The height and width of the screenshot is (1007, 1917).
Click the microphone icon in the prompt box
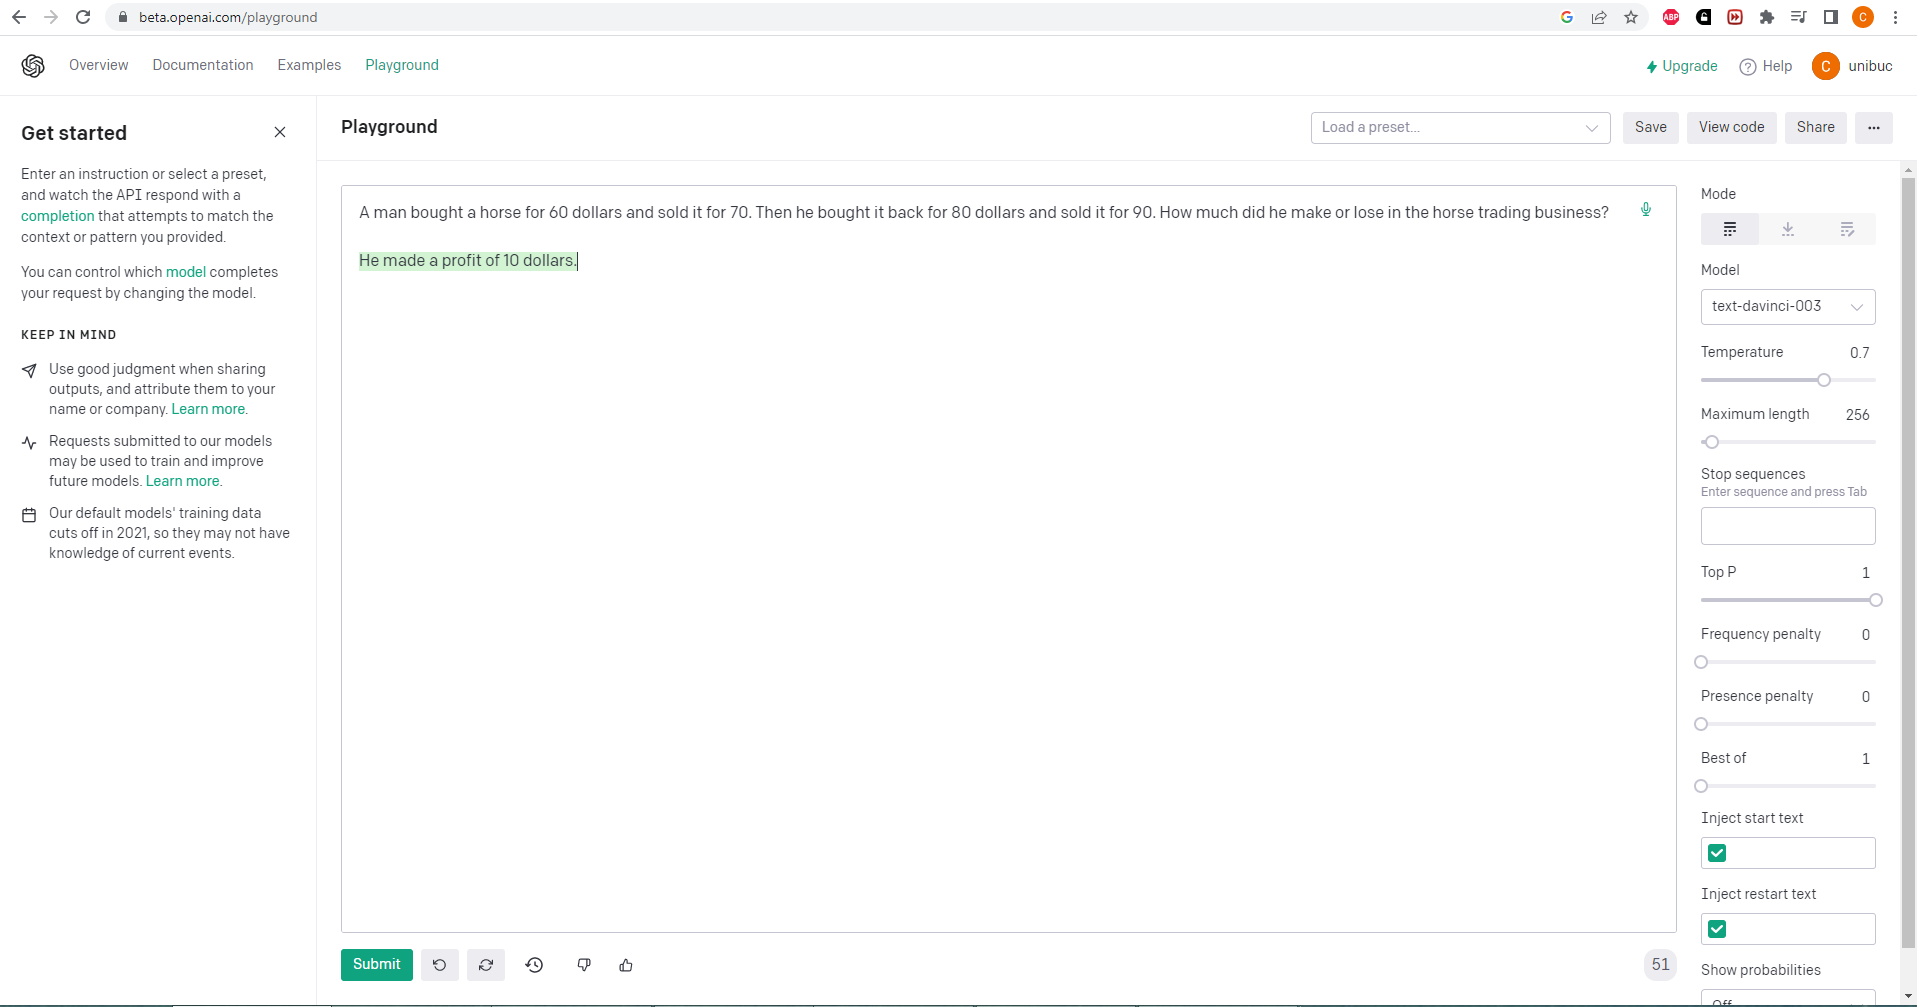coord(1645,210)
